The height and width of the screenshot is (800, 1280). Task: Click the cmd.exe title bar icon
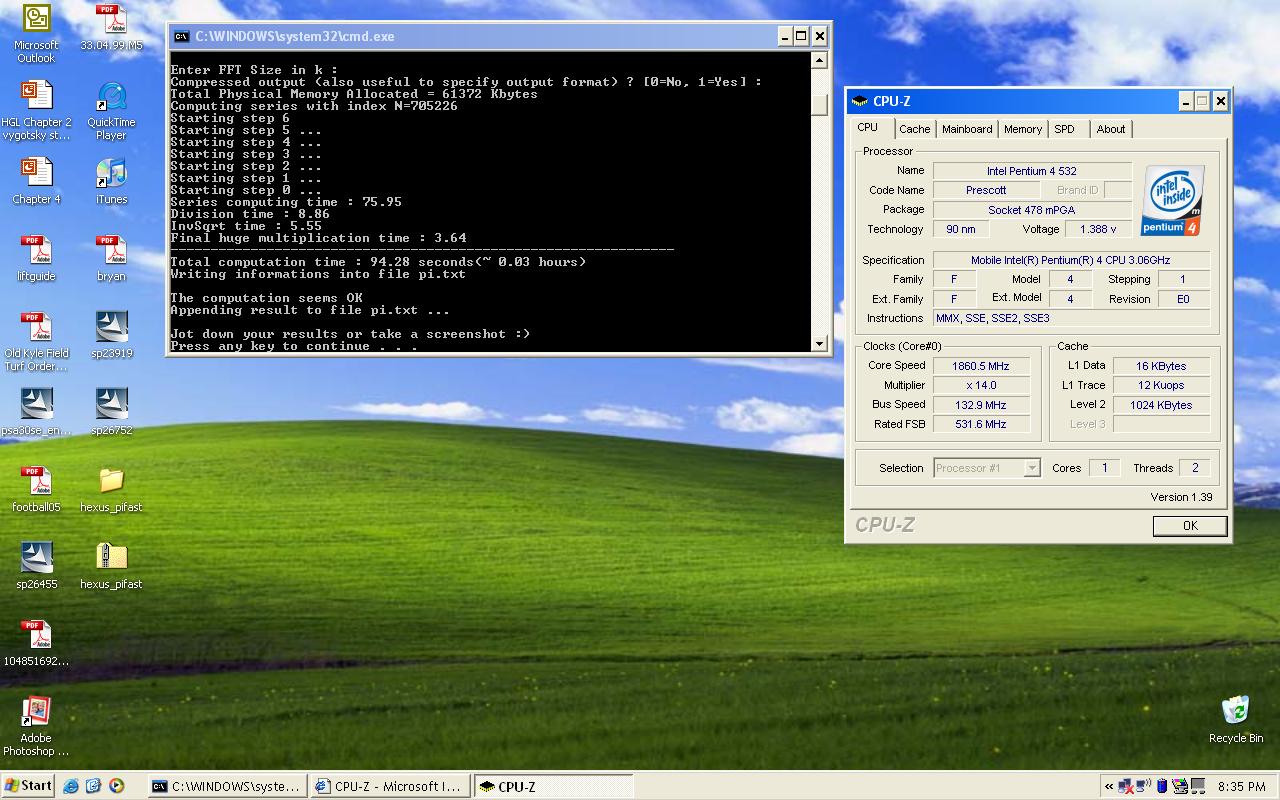[x=181, y=36]
